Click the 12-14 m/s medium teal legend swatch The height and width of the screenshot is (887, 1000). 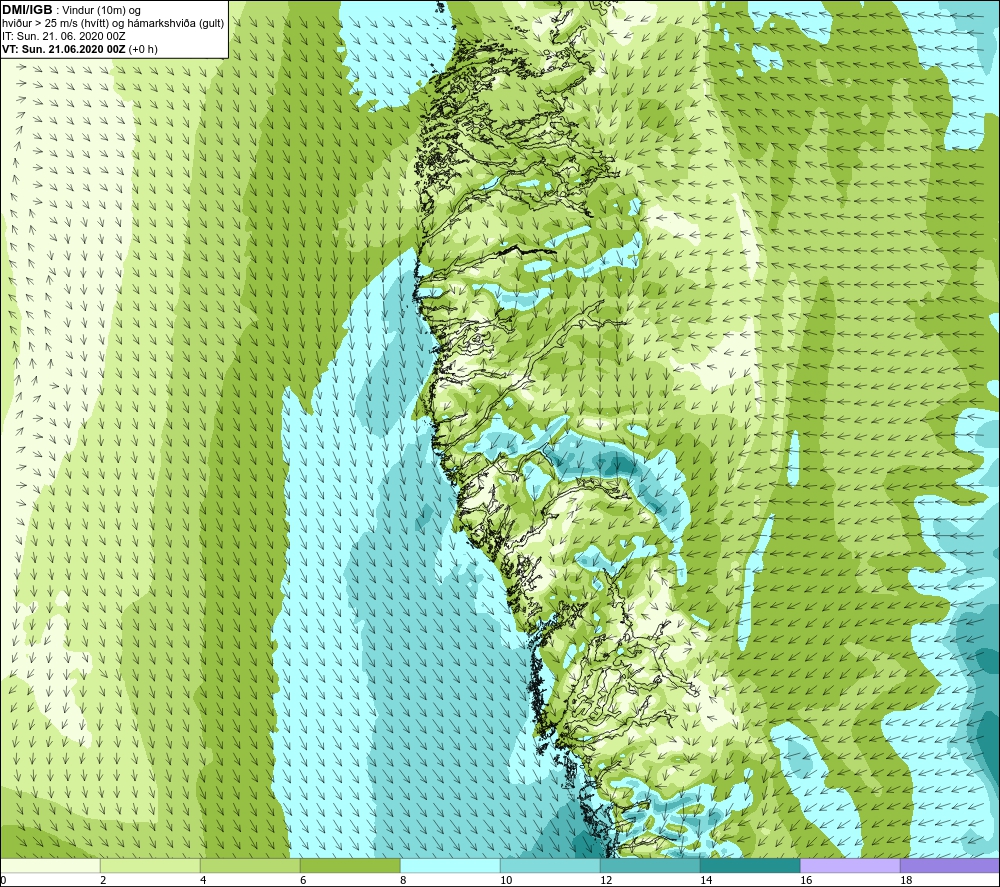pyautogui.click(x=650, y=866)
